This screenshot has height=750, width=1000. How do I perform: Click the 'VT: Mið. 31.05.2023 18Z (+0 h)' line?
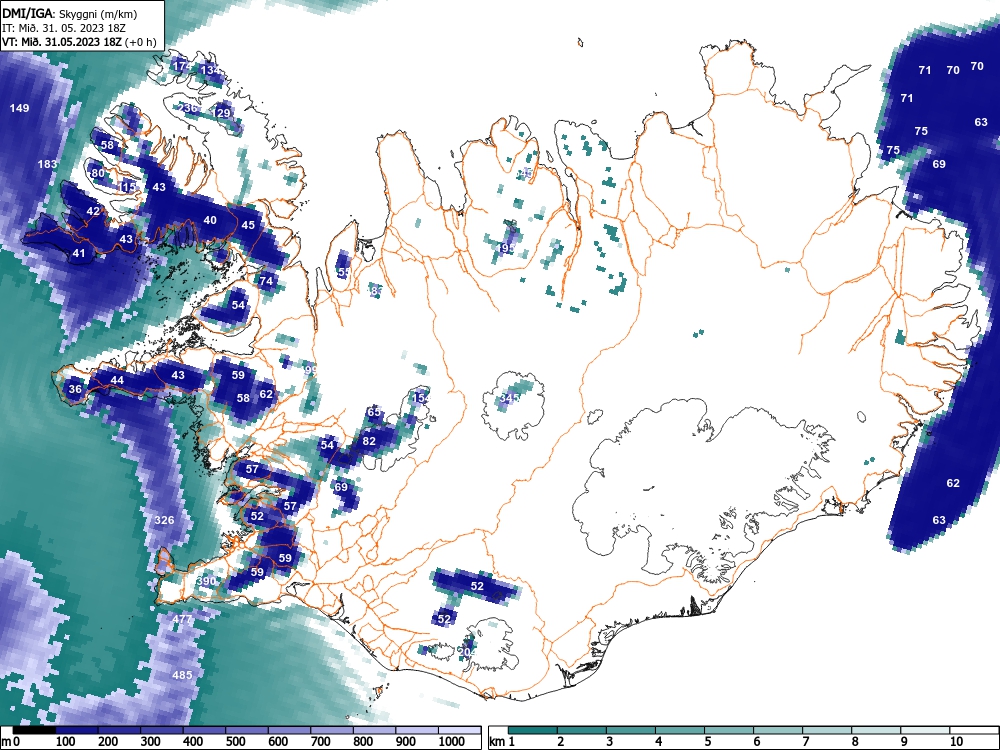point(79,42)
